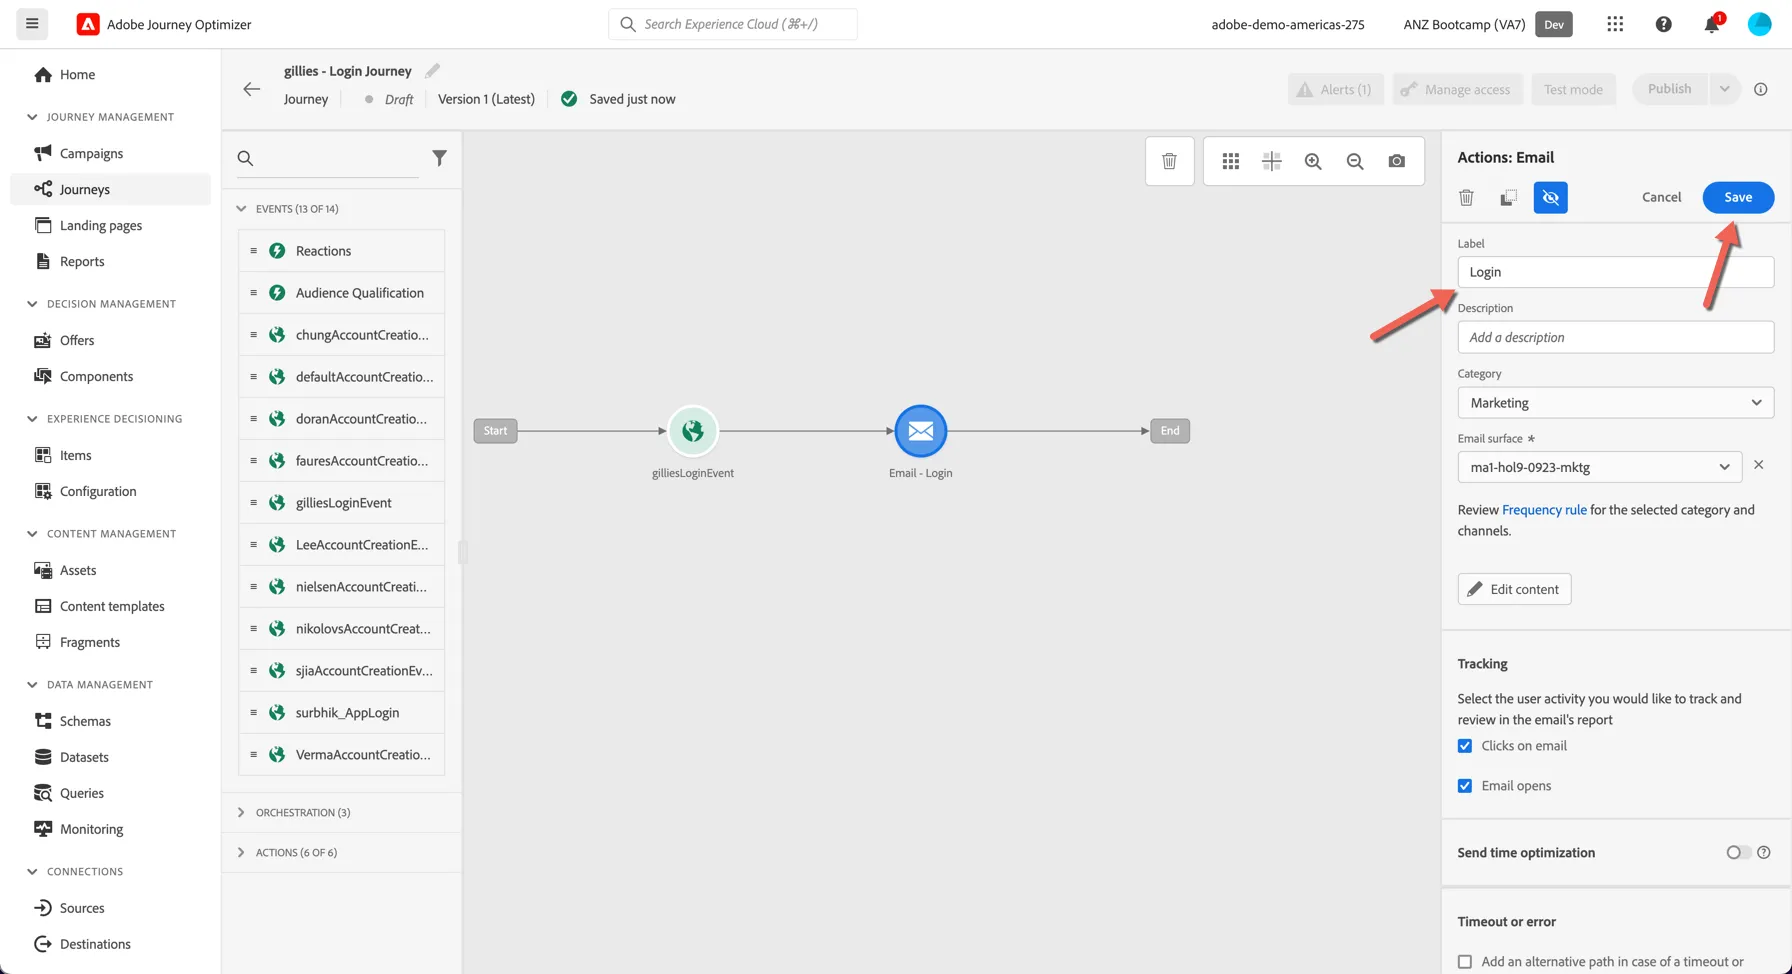This screenshot has width=1792, height=974.
Task: Open the Category Marketing dropdown
Action: 1615,403
